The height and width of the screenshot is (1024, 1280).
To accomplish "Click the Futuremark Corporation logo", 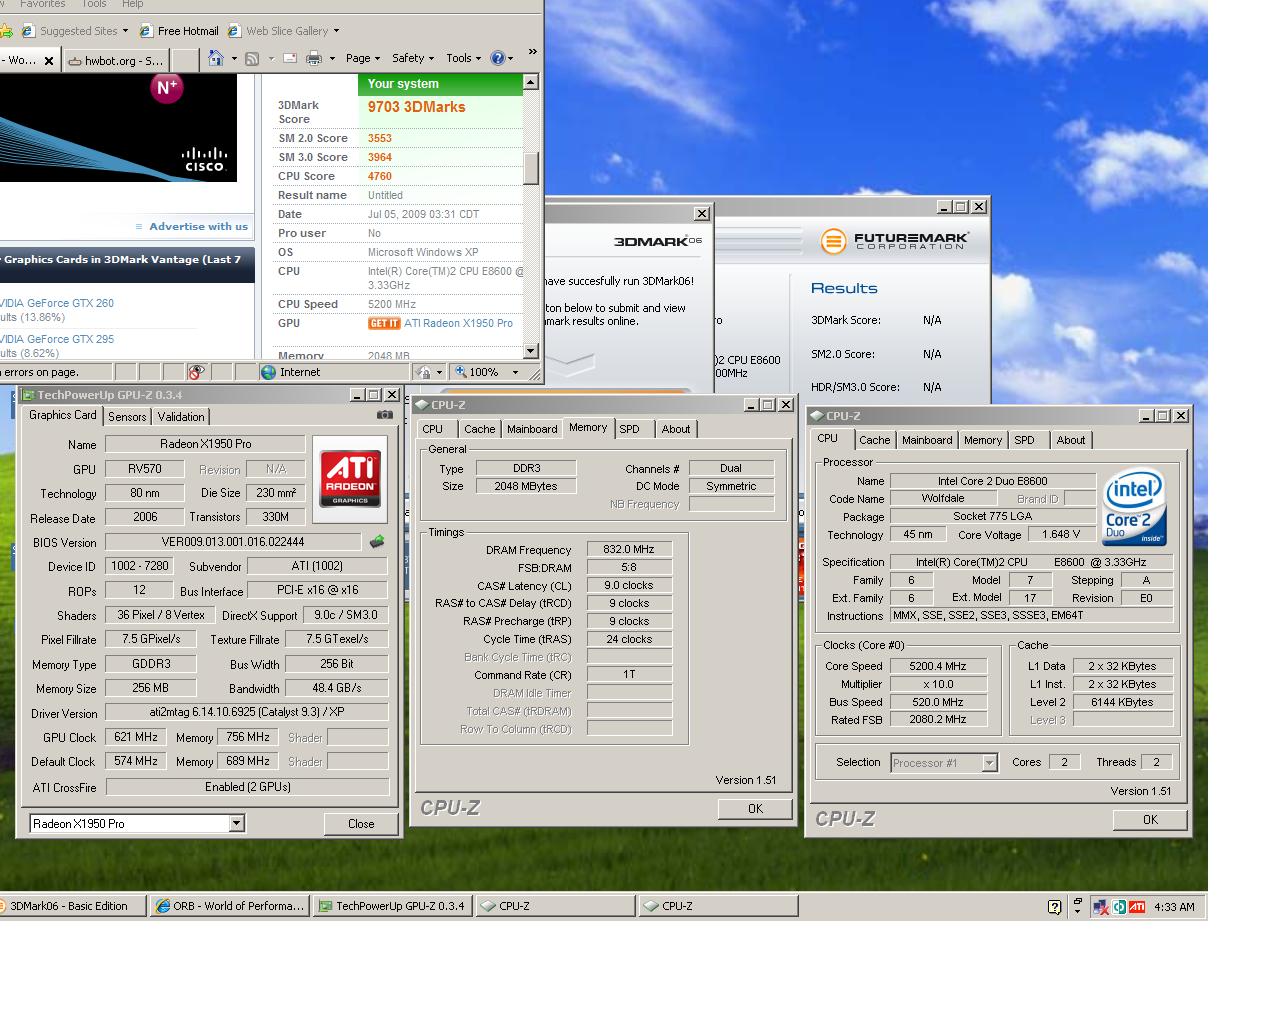I will pos(894,241).
